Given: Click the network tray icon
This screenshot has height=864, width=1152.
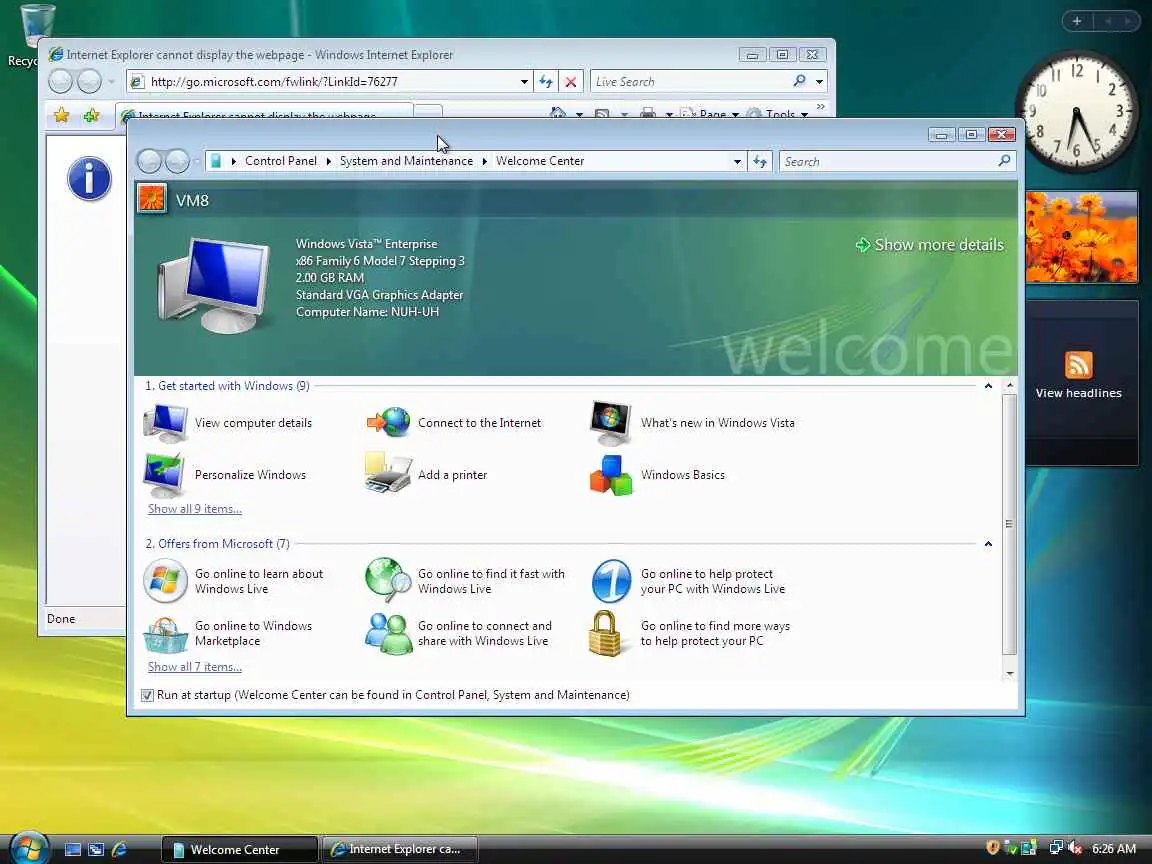Looking at the screenshot, I should [x=1055, y=848].
